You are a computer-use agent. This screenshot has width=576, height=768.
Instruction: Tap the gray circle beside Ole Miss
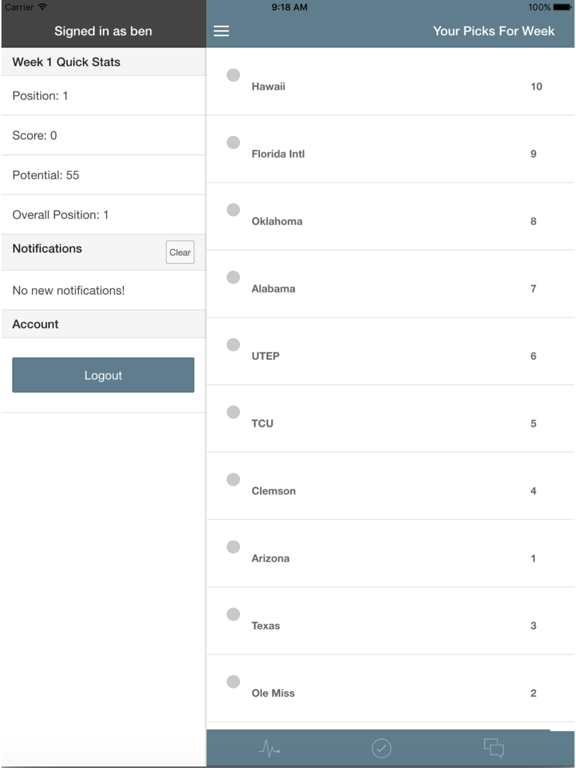click(233, 681)
